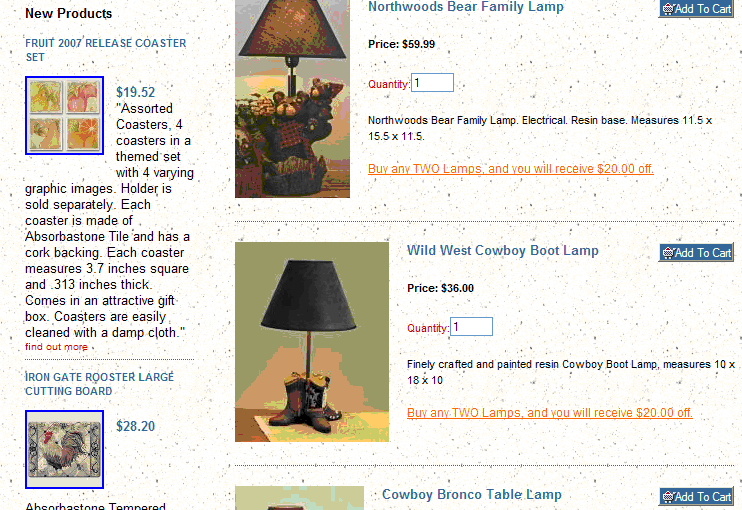This screenshot has height=510, width=742.
Task: View the Cowboy Boot Lamp product image
Action: 312,342
